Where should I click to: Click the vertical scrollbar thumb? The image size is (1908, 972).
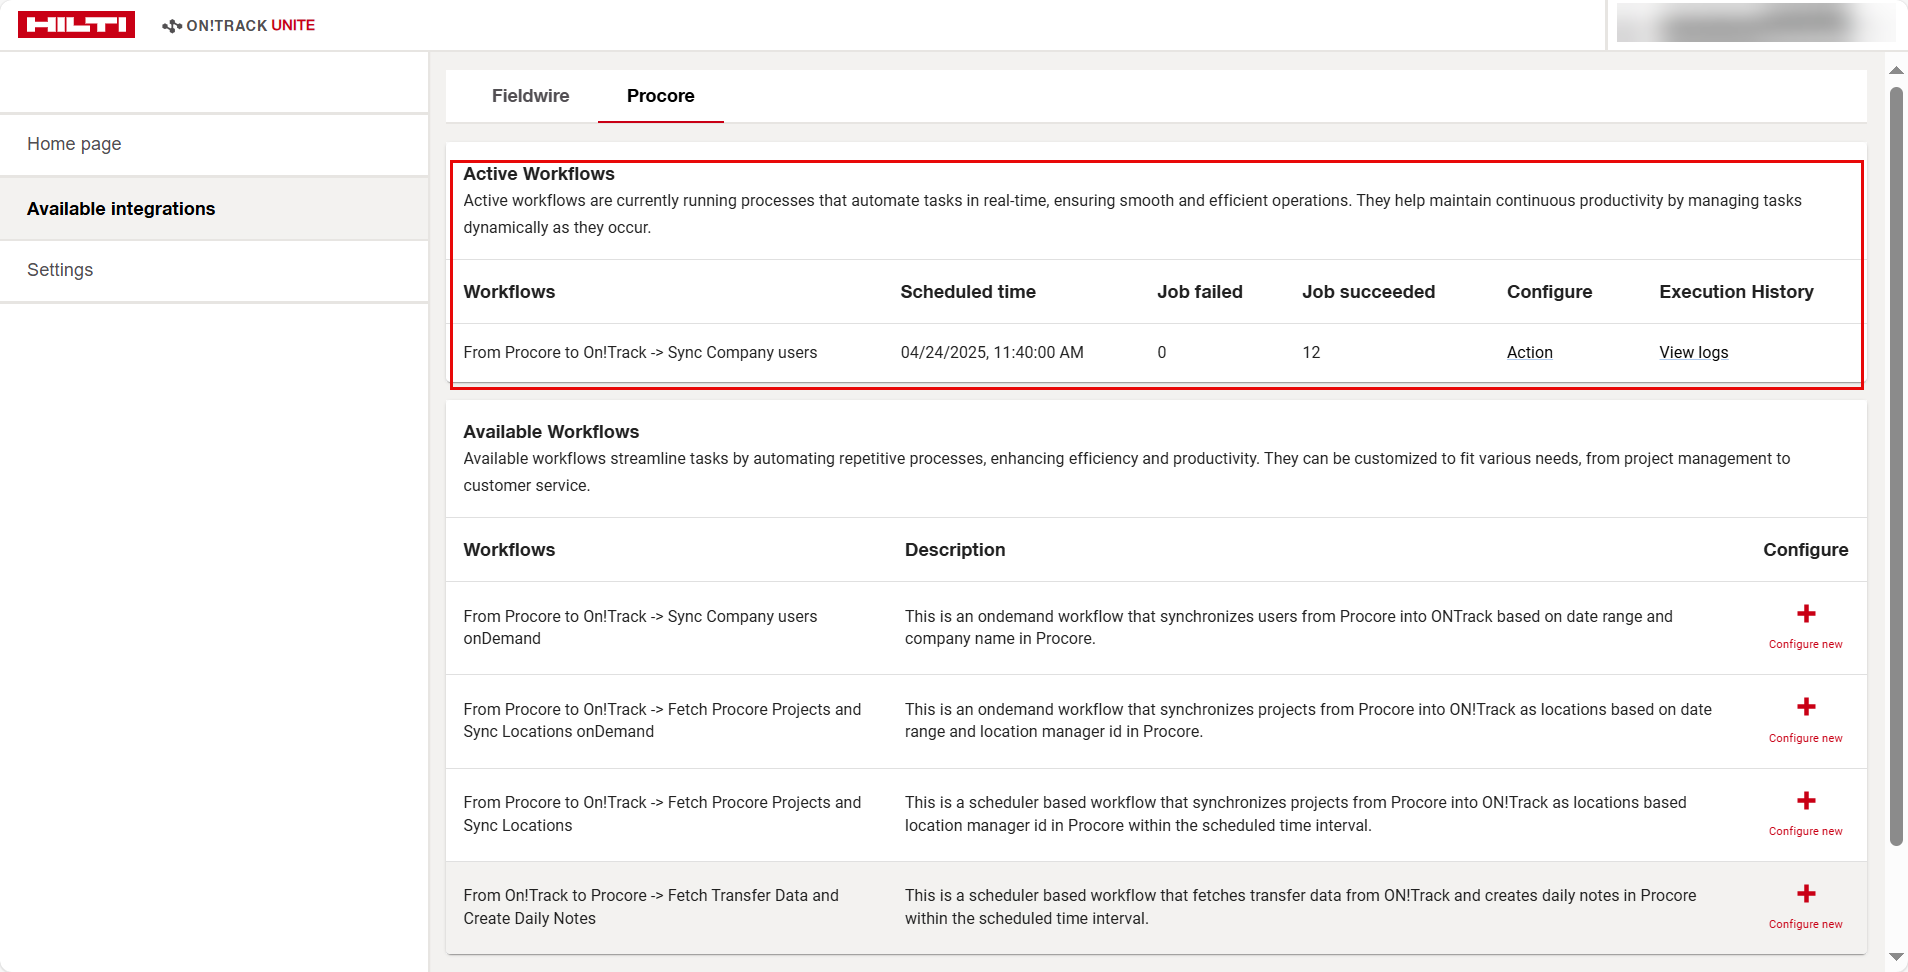1896,466
